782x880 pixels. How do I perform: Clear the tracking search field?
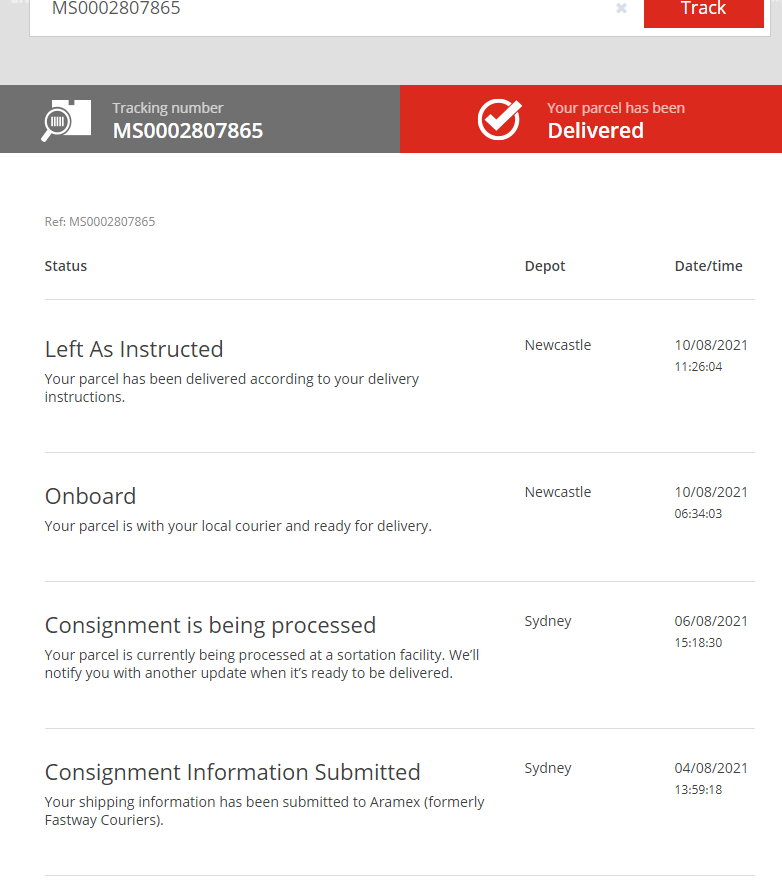621,9
